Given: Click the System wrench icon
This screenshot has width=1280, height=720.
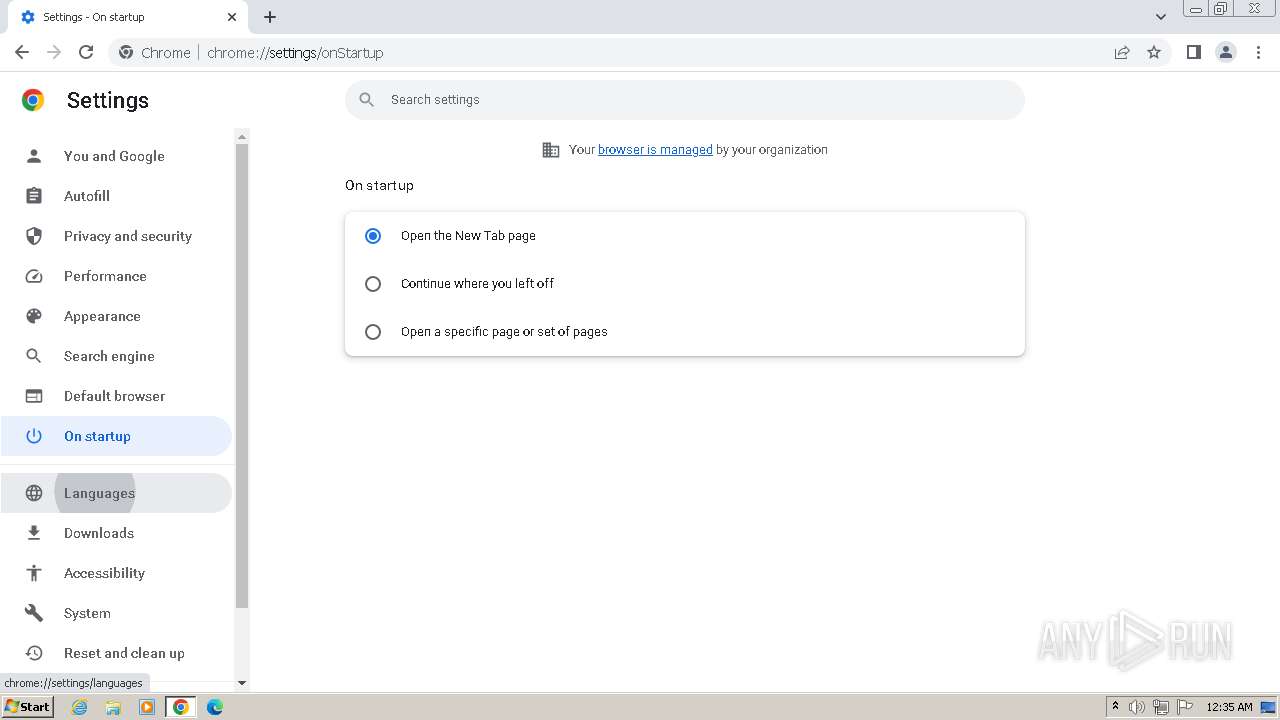Looking at the screenshot, I should [34, 613].
